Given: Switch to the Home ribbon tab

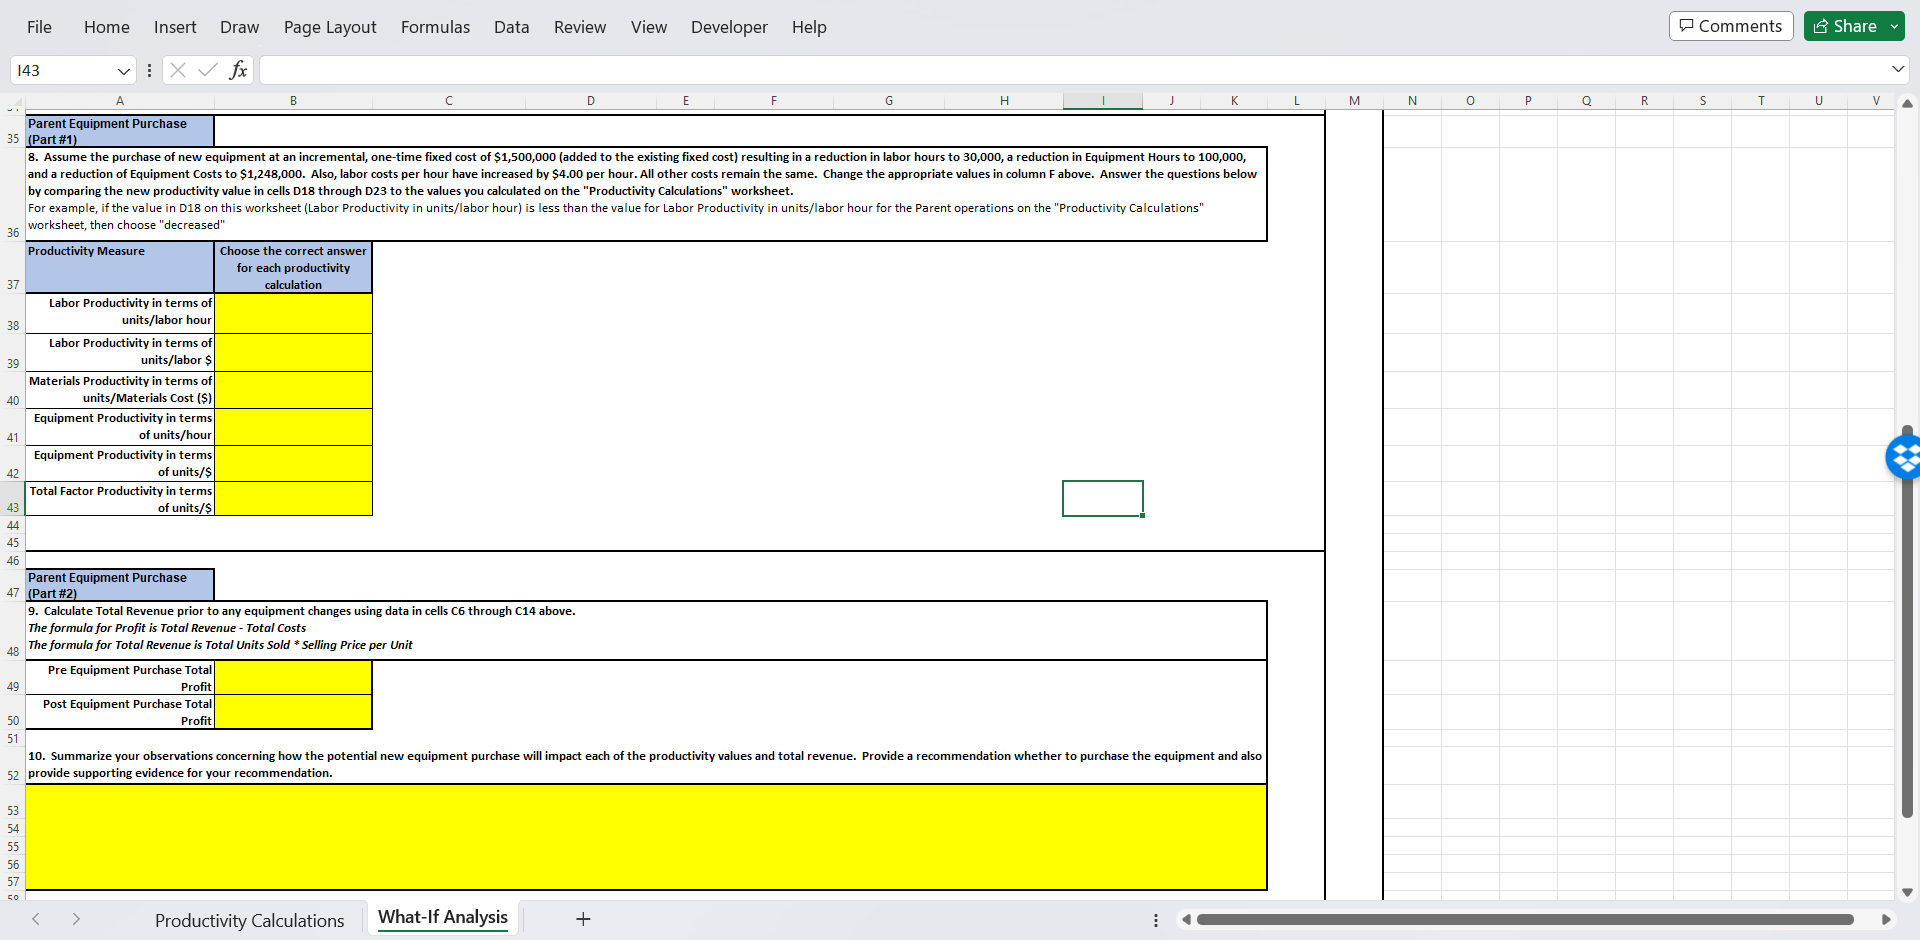Looking at the screenshot, I should click(x=107, y=27).
